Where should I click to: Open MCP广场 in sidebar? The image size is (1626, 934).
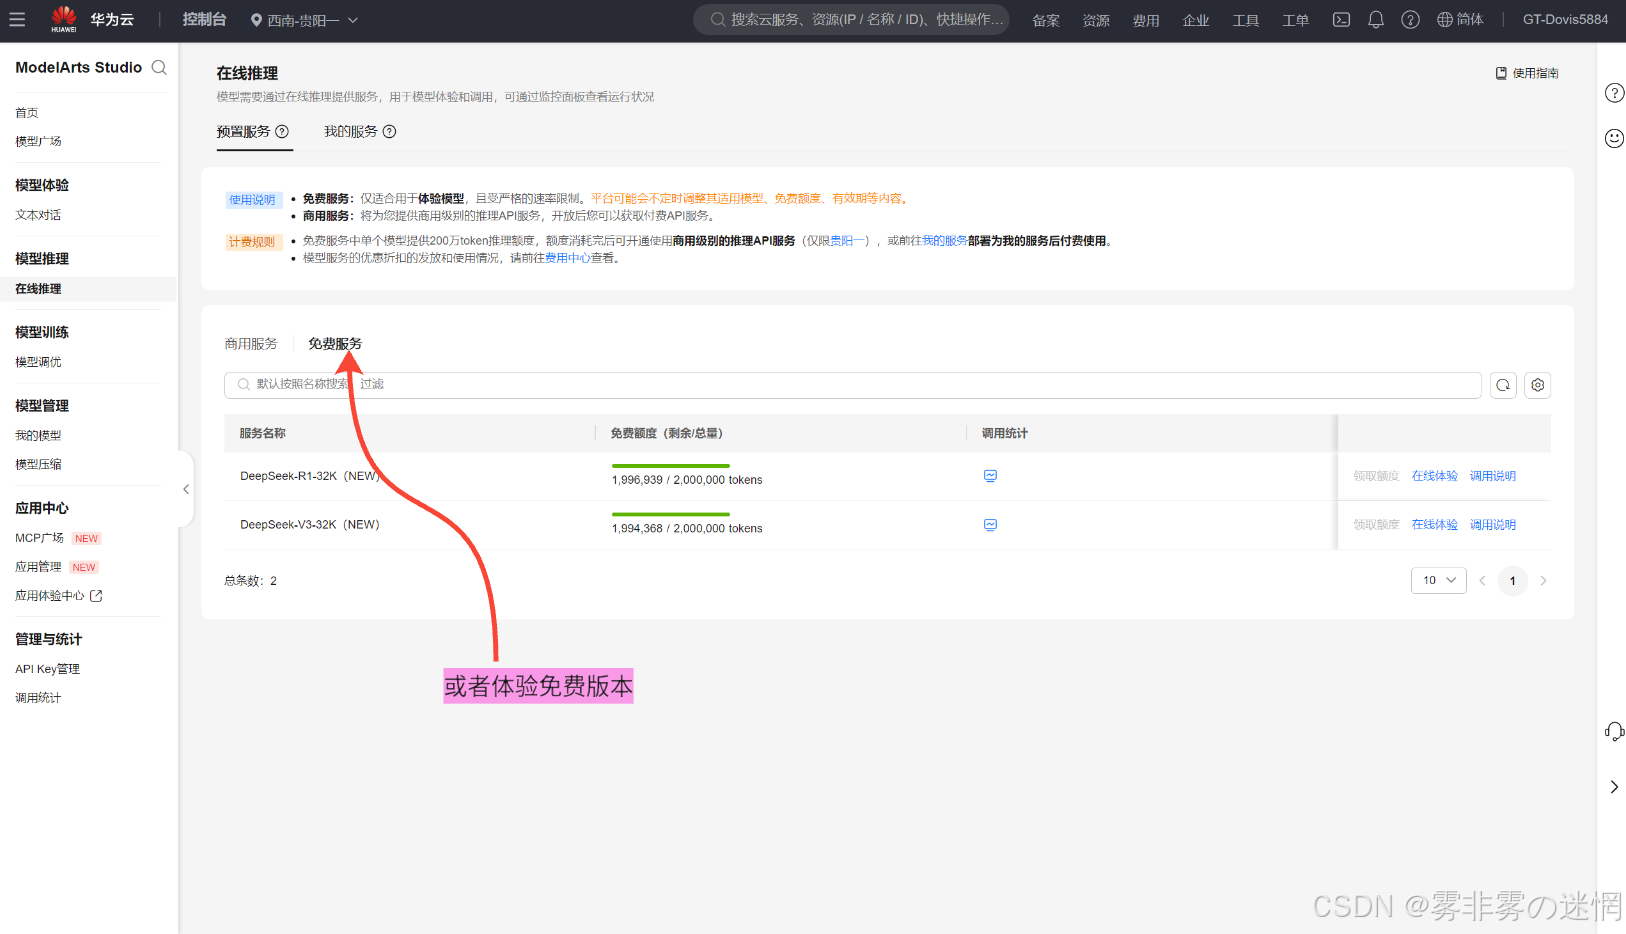[40, 538]
